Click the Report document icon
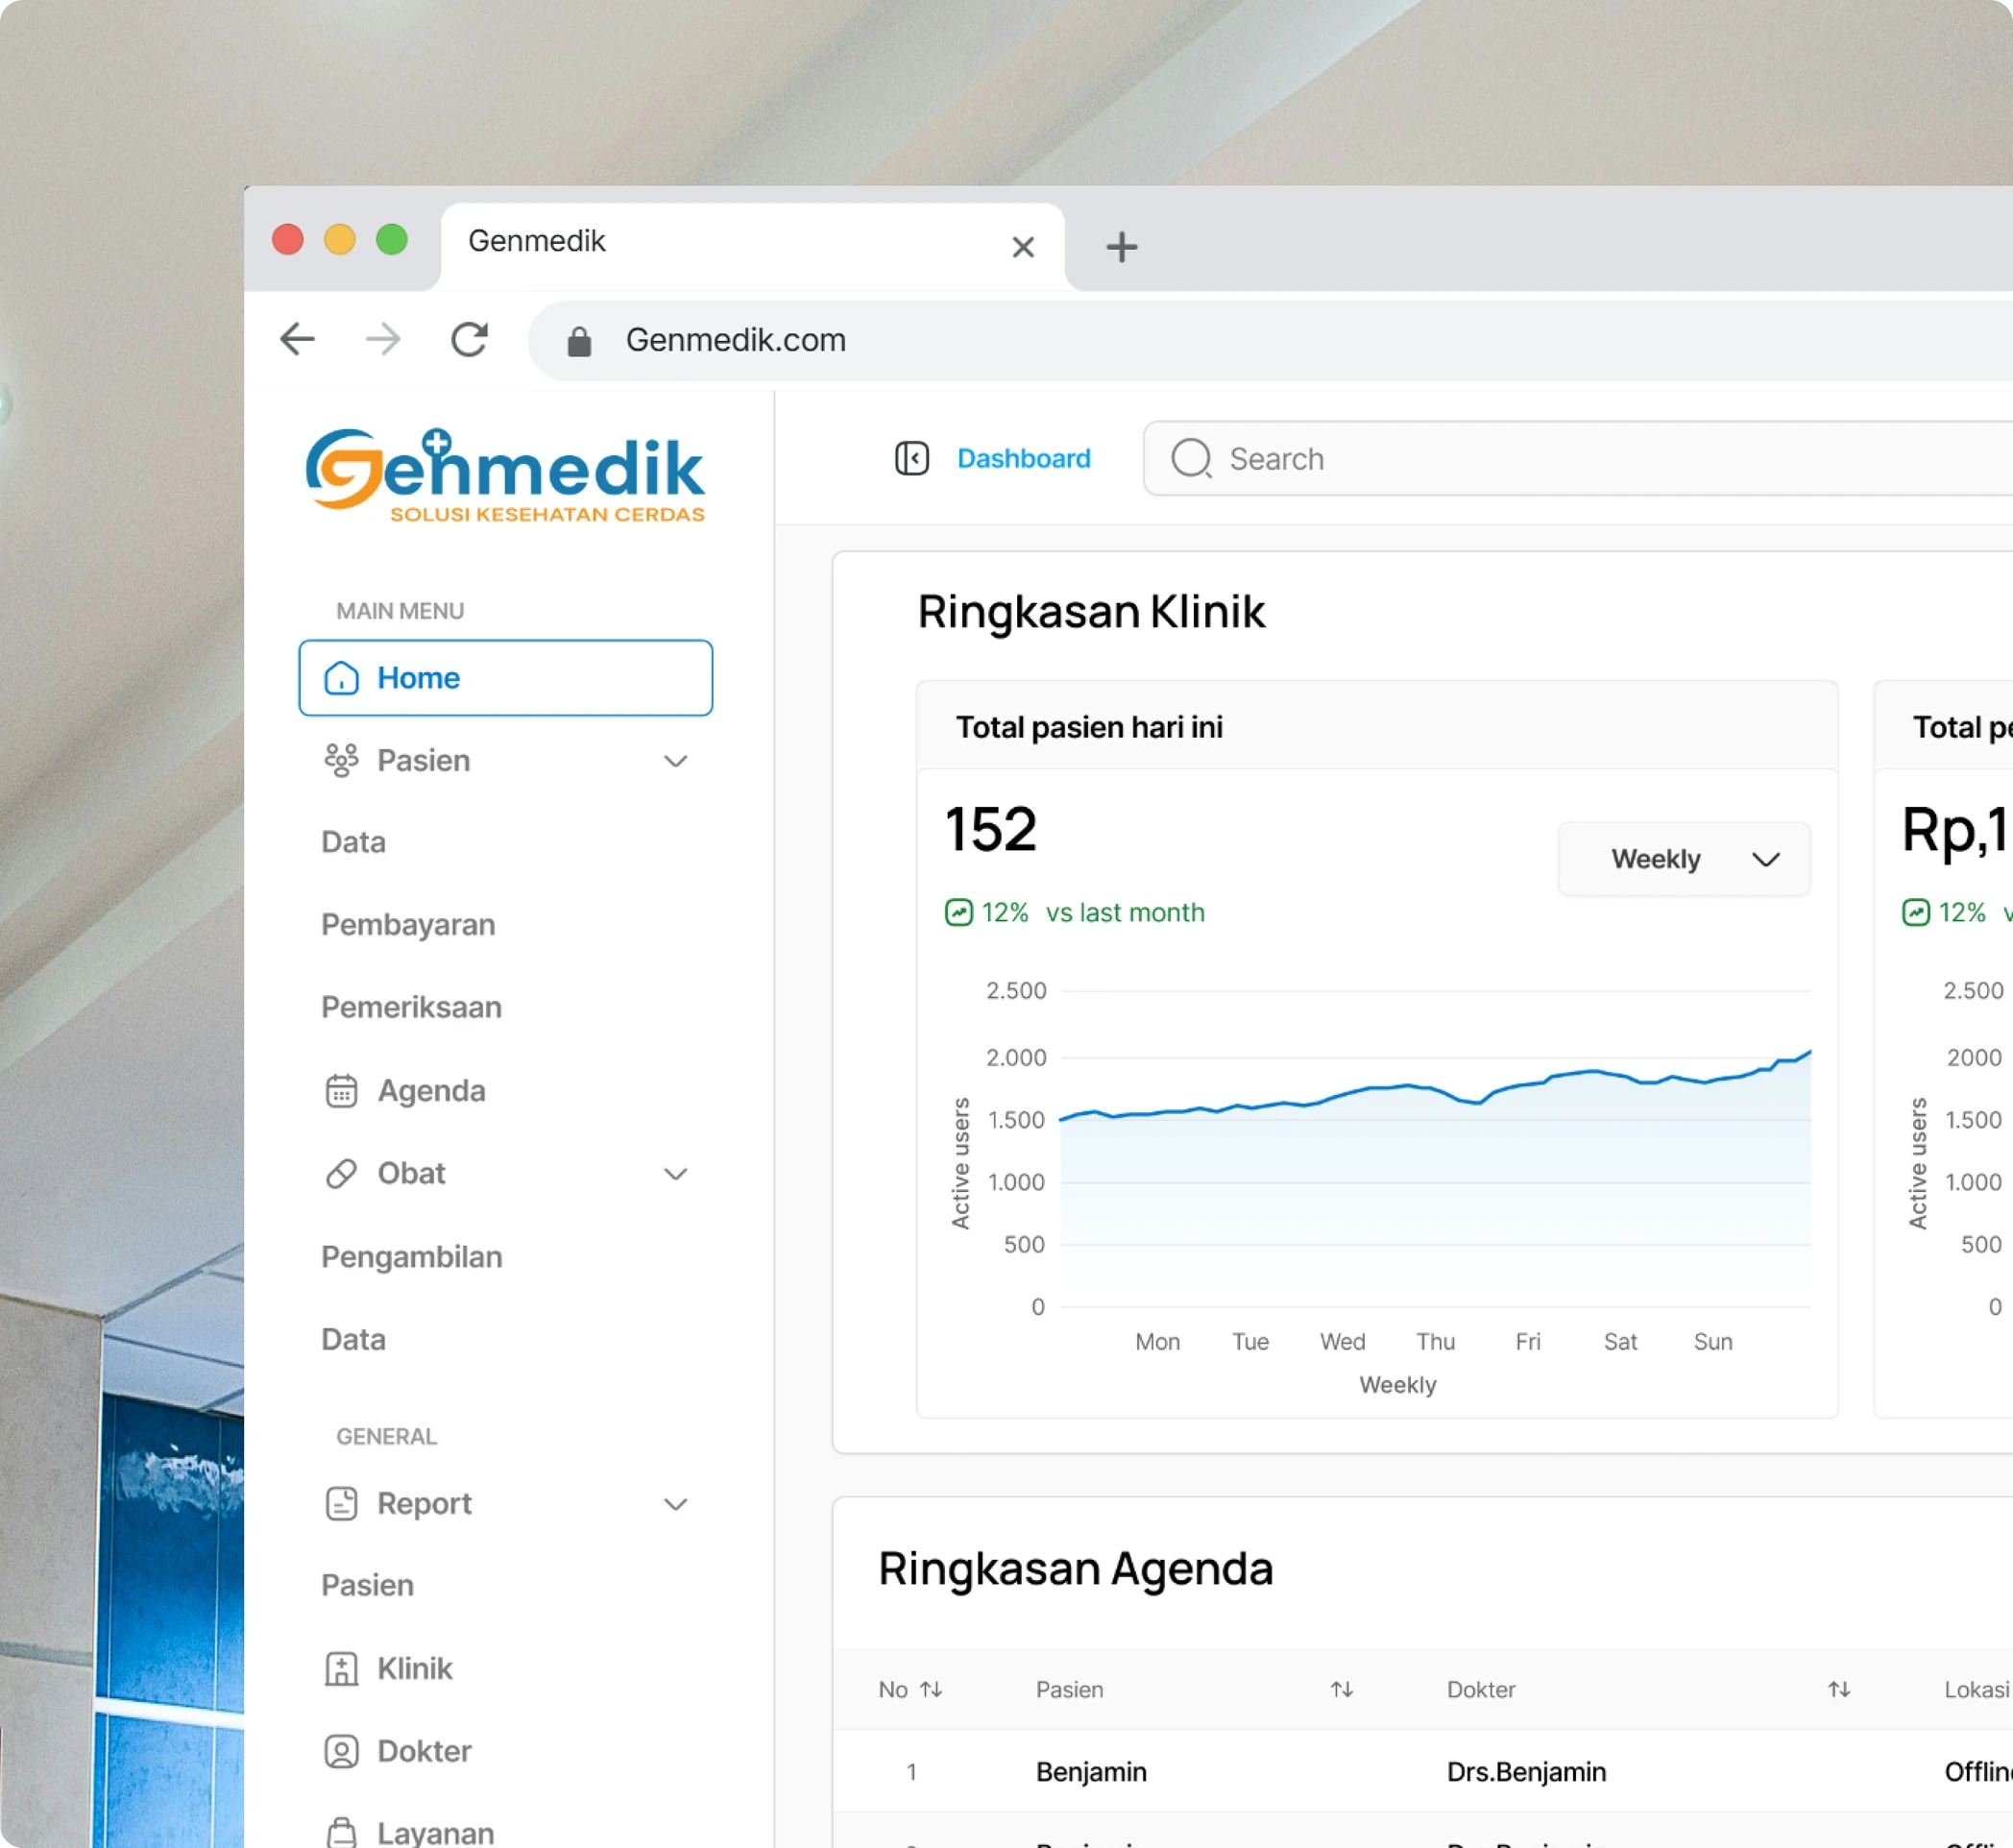Viewport: 2013px width, 1848px height. pos(341,1503)
